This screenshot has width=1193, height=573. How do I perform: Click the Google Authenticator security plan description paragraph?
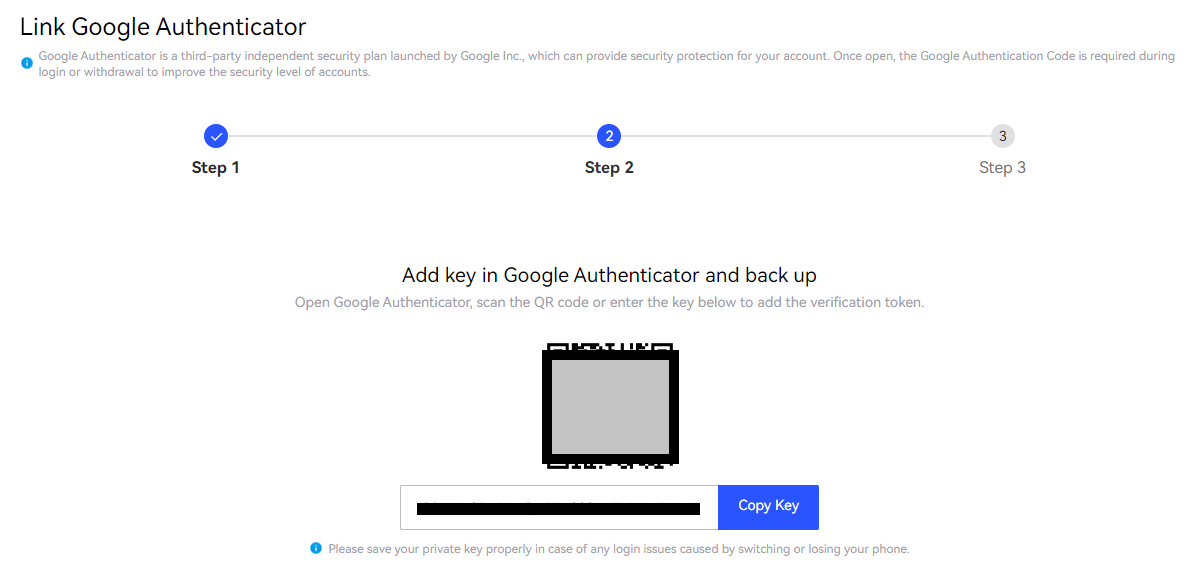pos(606,65)
